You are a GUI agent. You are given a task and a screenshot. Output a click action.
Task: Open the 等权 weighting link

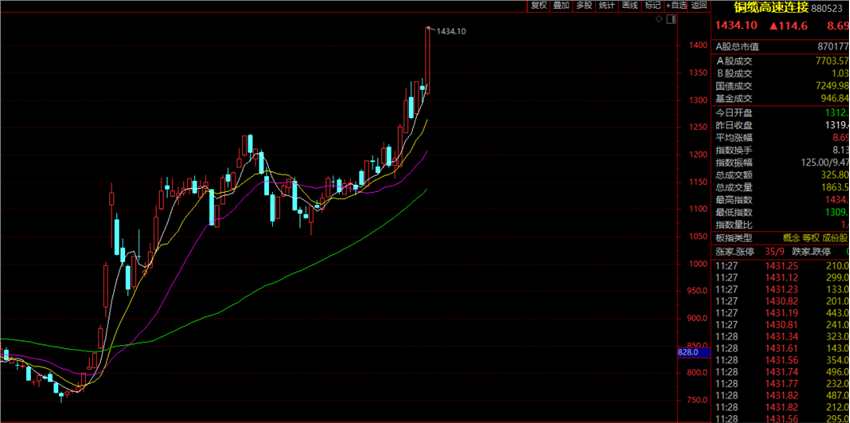[x=812, y=238]
